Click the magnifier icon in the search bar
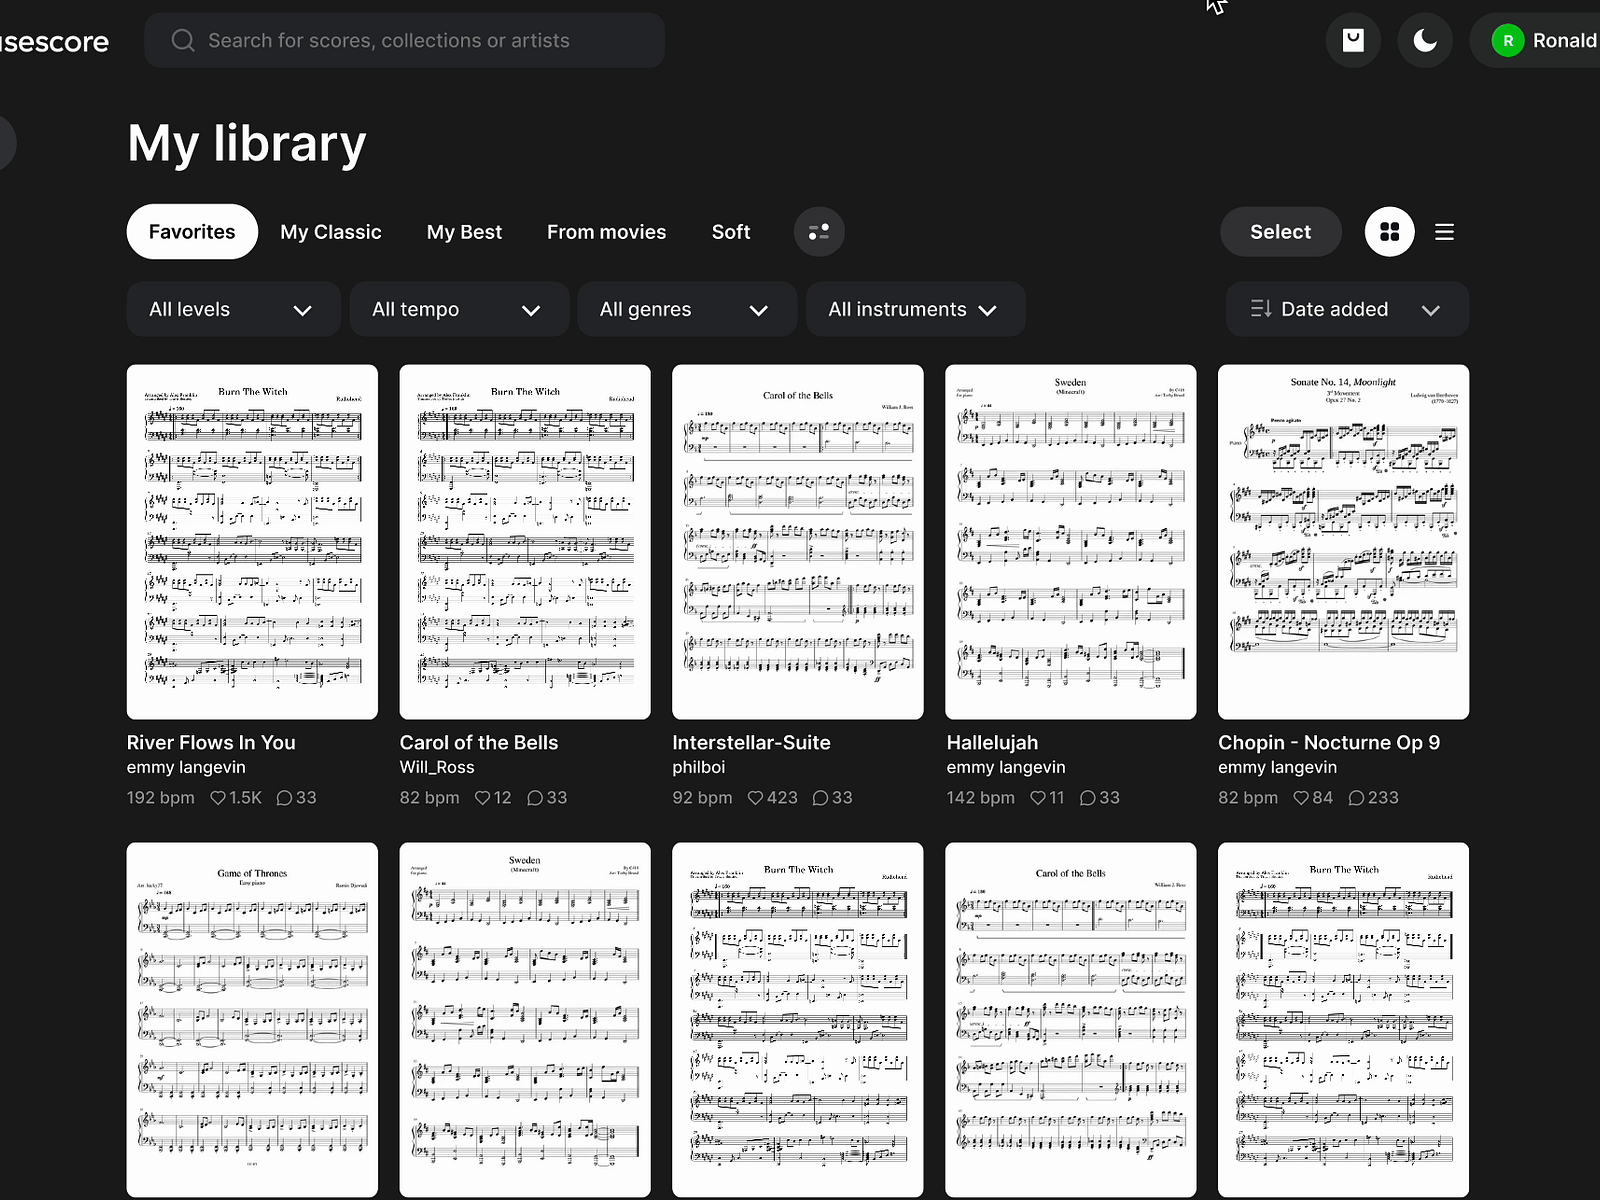The height and width of the screenshot is (1200, 1600). (183, 40)
